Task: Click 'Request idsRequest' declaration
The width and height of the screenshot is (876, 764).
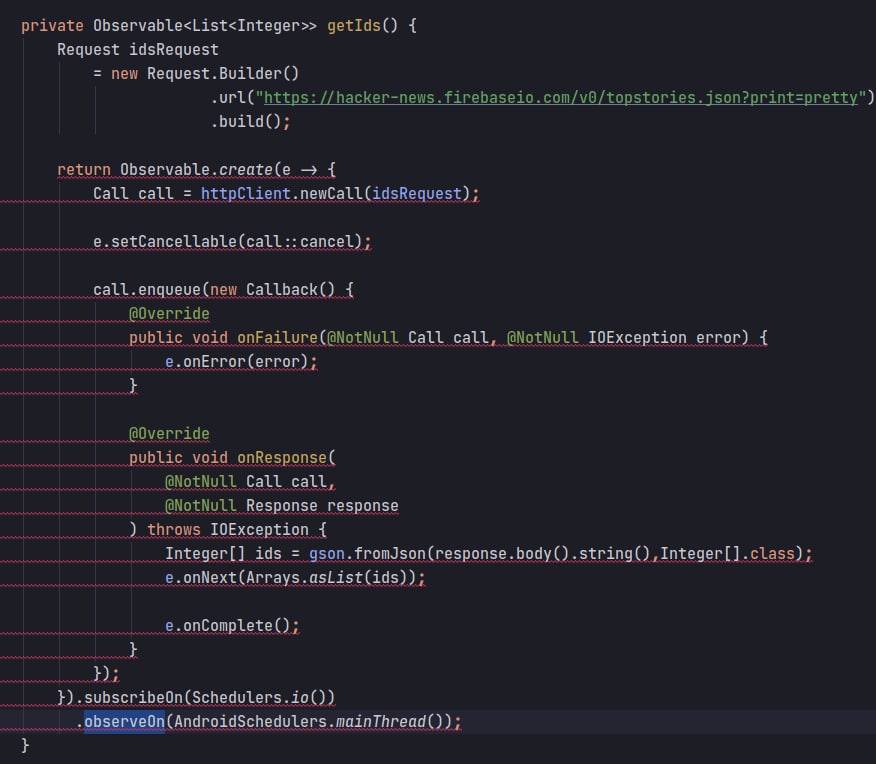Action: [138, 50]
